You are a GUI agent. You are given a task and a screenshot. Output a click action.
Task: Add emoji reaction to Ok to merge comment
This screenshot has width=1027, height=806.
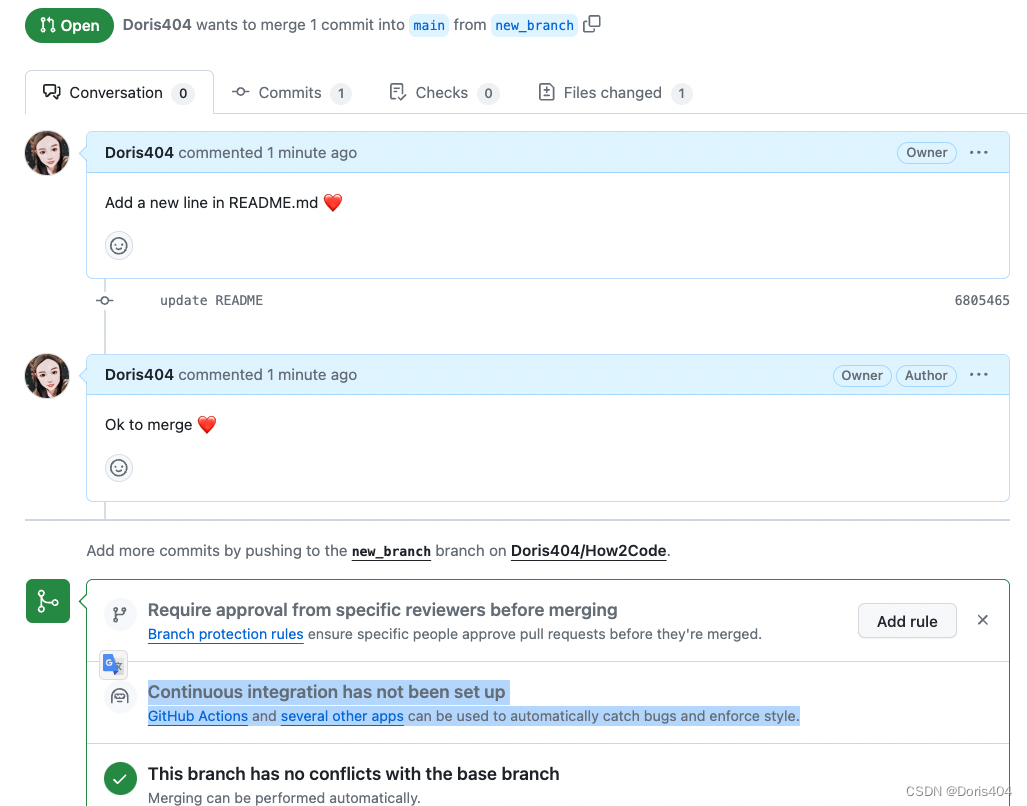pos(119,467)
